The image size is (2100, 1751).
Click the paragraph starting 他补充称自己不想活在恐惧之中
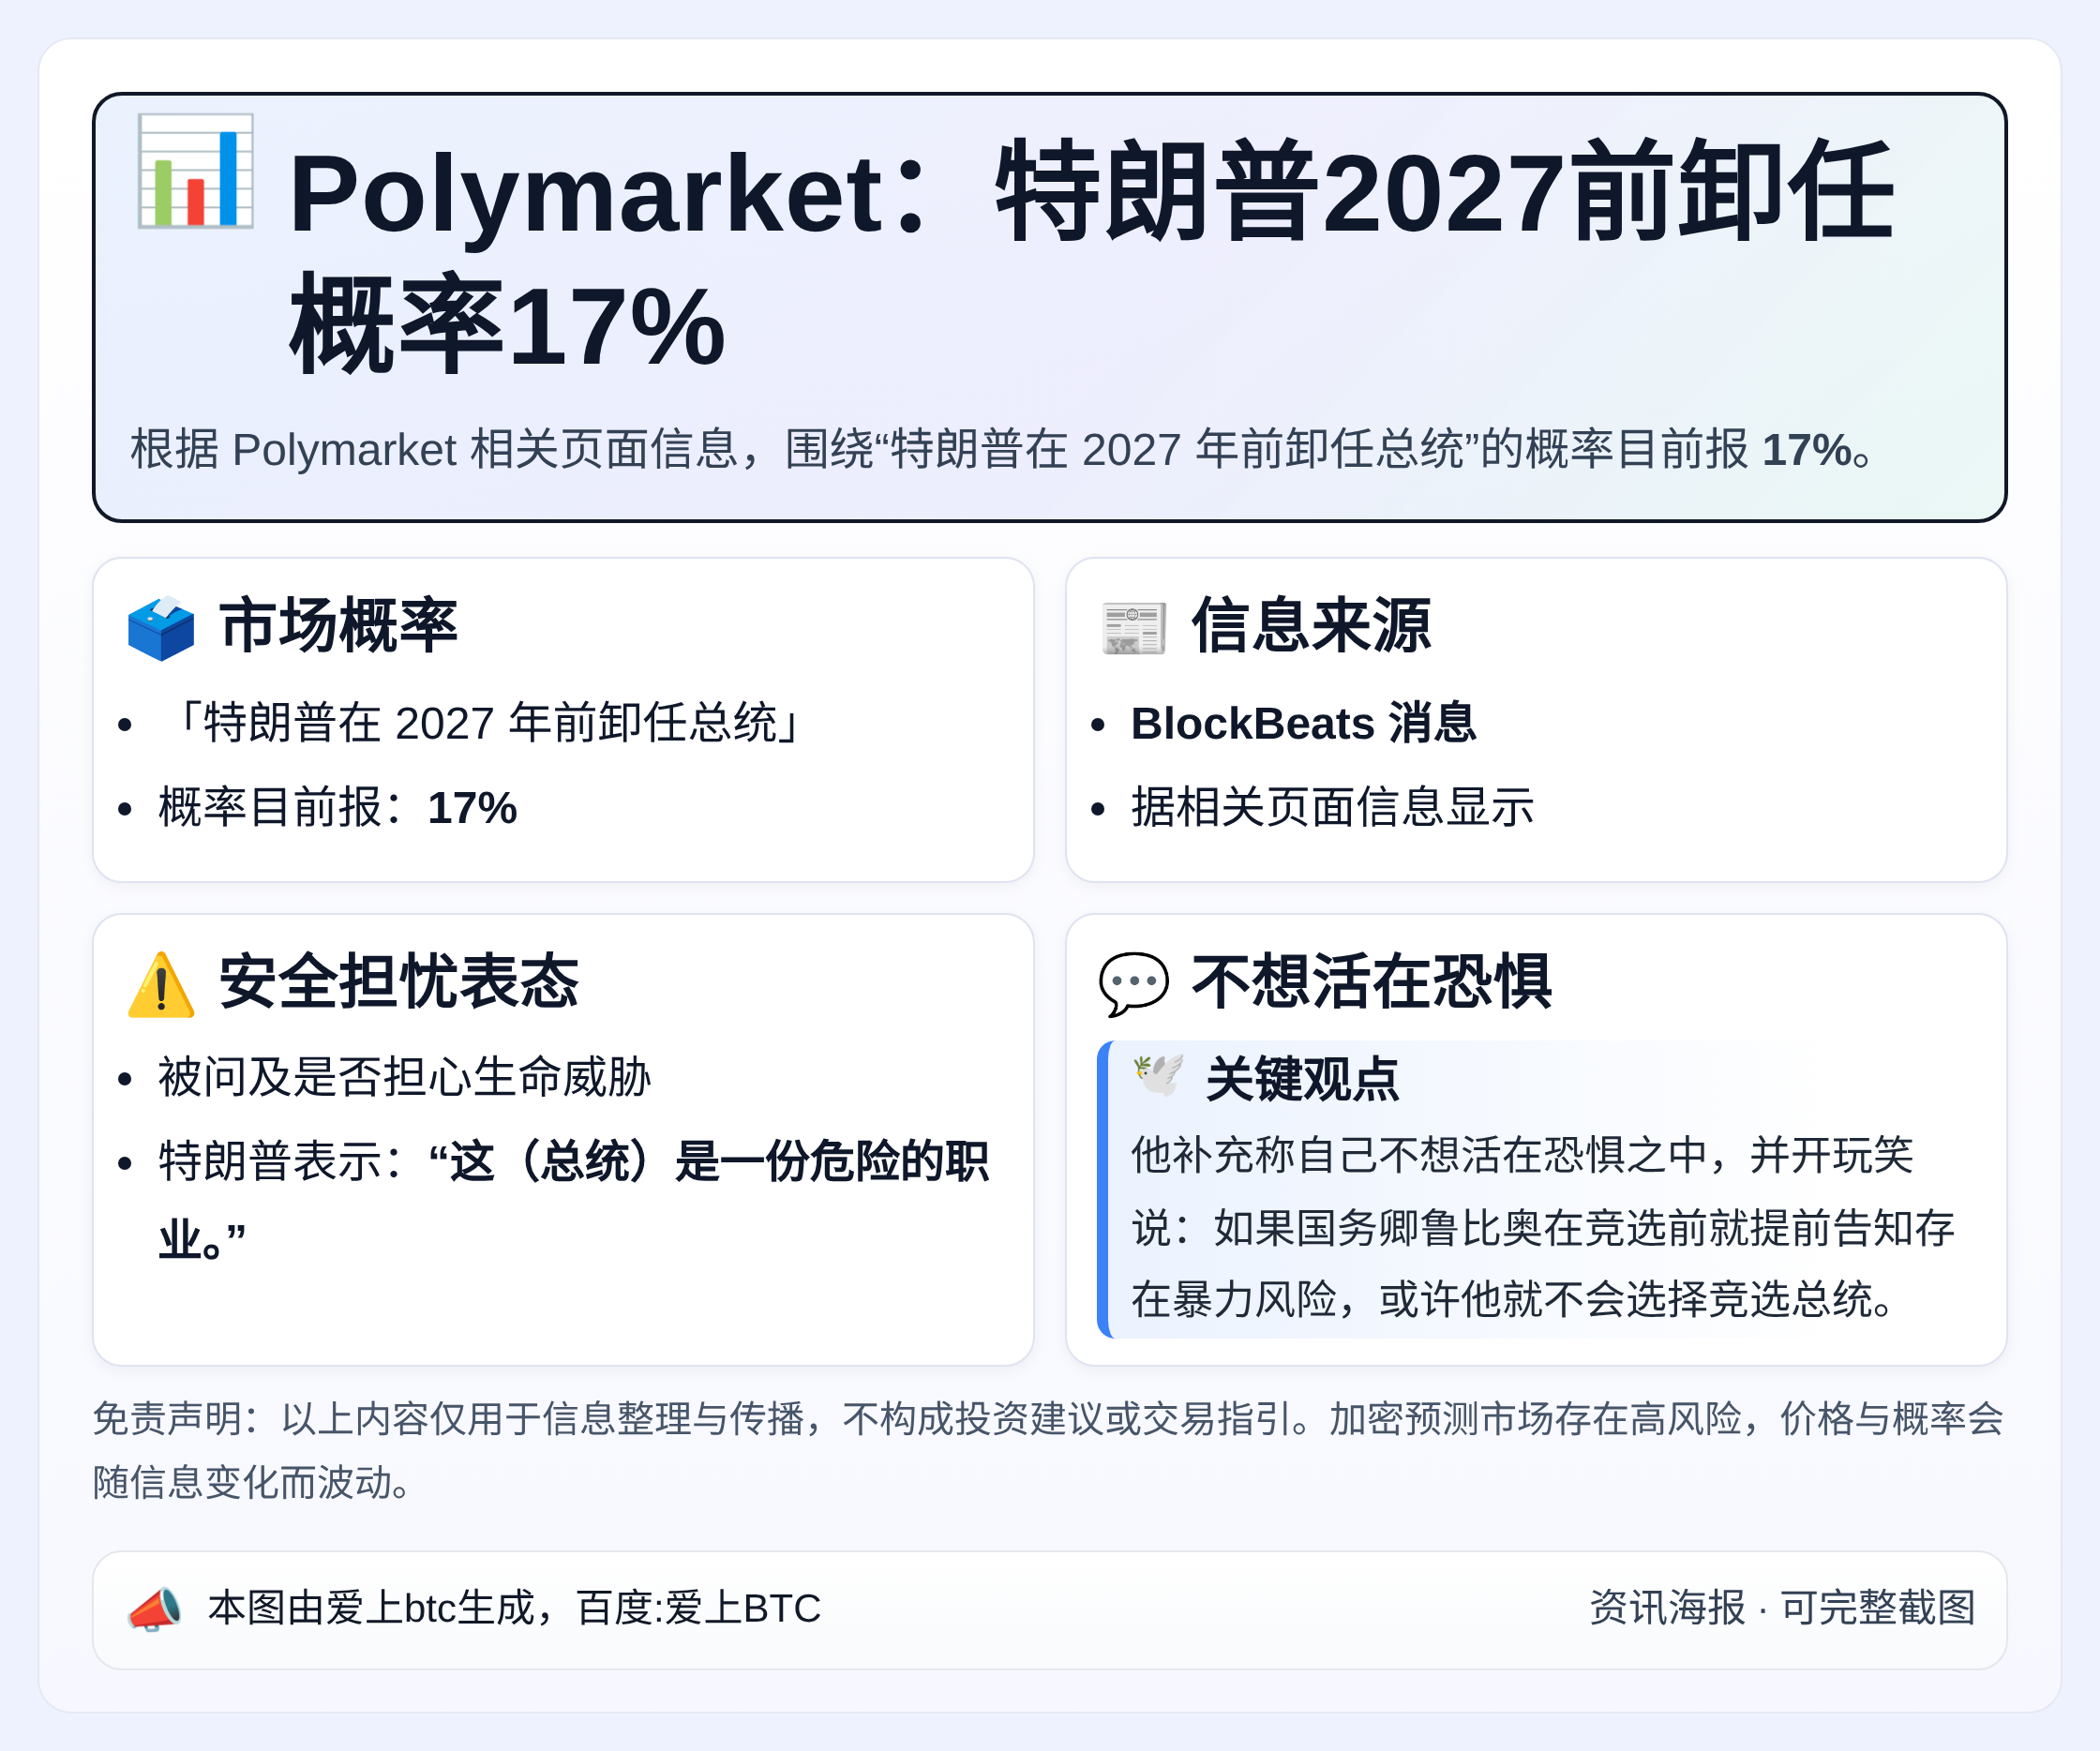click(x=1543, y=1228)
